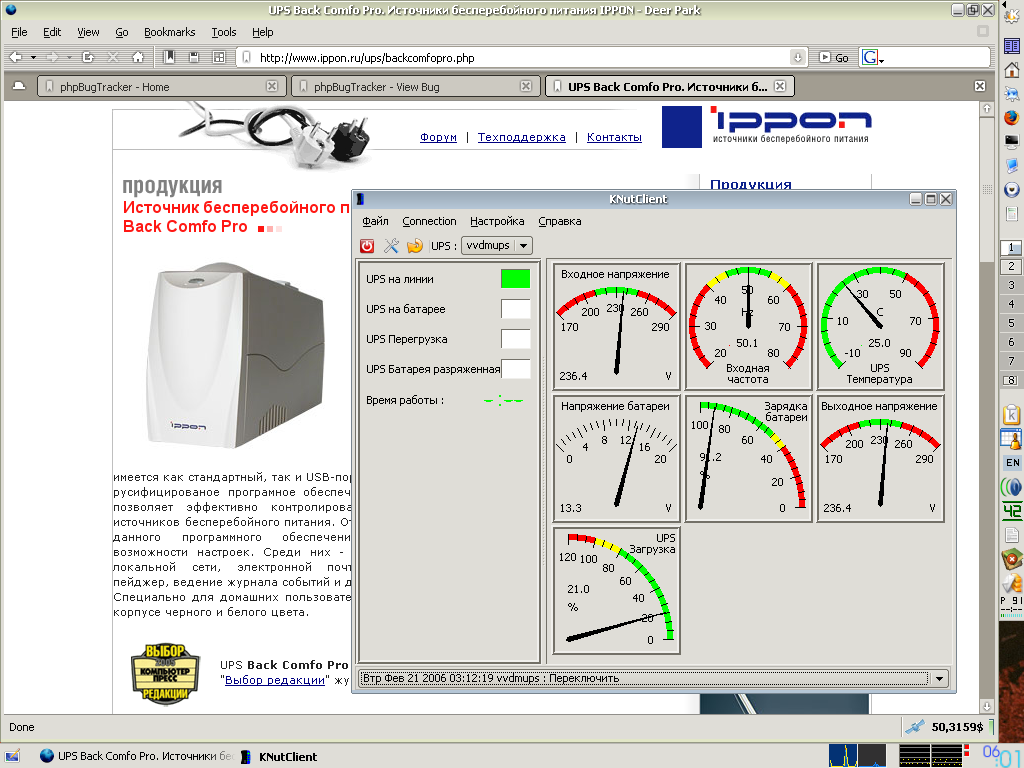
Task: Click the browser vertical scrollbar down arrow
Action: coord(987,706)
